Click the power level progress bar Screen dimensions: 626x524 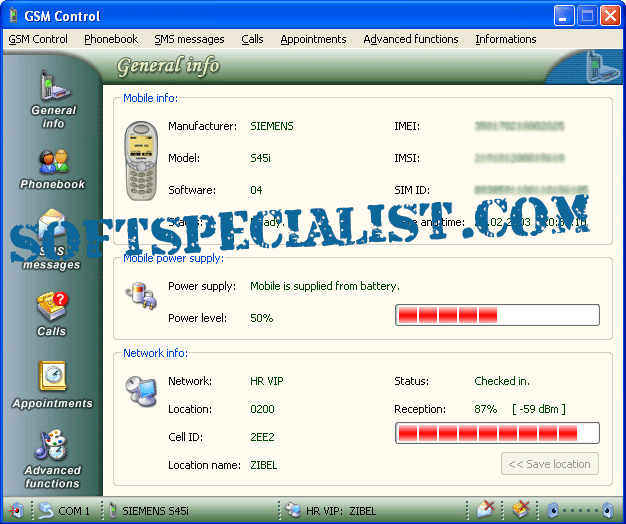[497, 316]
